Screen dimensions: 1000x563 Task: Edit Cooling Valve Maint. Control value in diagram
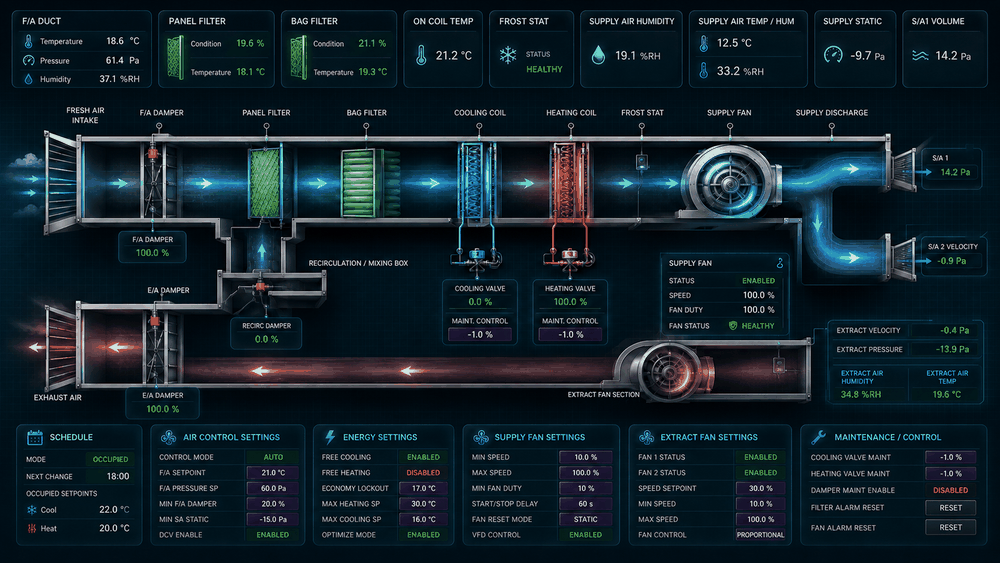(x=480, y=335)
